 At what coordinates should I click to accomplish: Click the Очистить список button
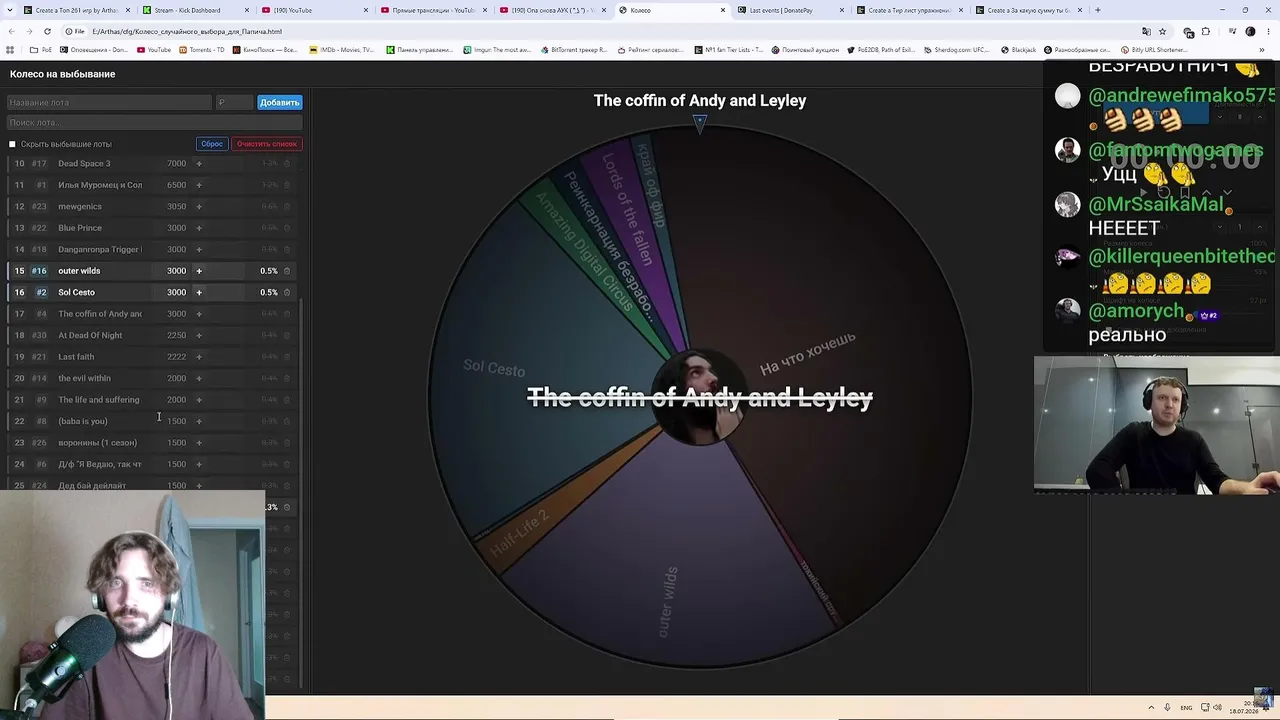click(x=267, y=144)
